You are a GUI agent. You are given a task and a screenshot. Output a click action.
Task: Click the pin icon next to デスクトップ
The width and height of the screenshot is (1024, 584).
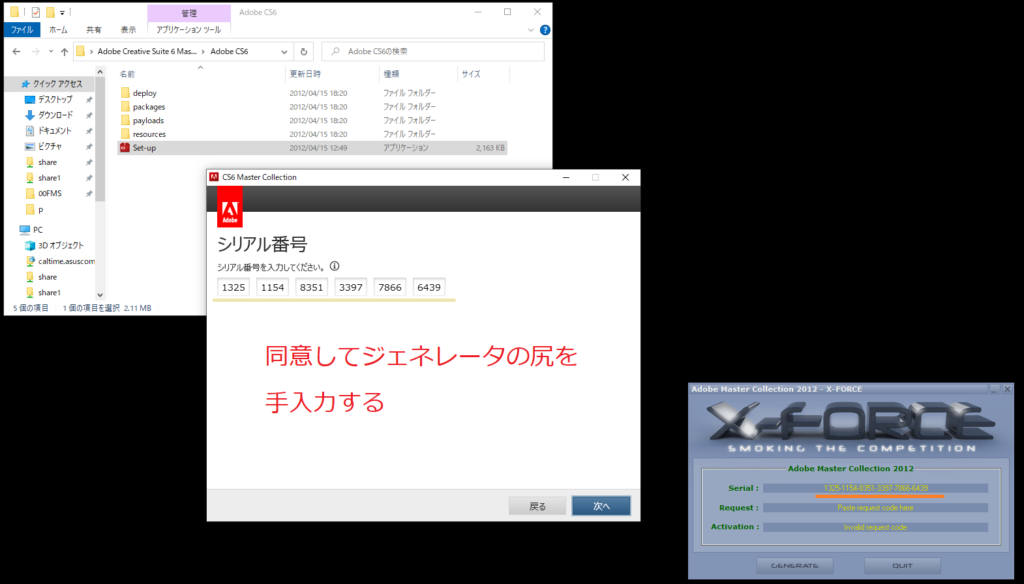(89, 100)
